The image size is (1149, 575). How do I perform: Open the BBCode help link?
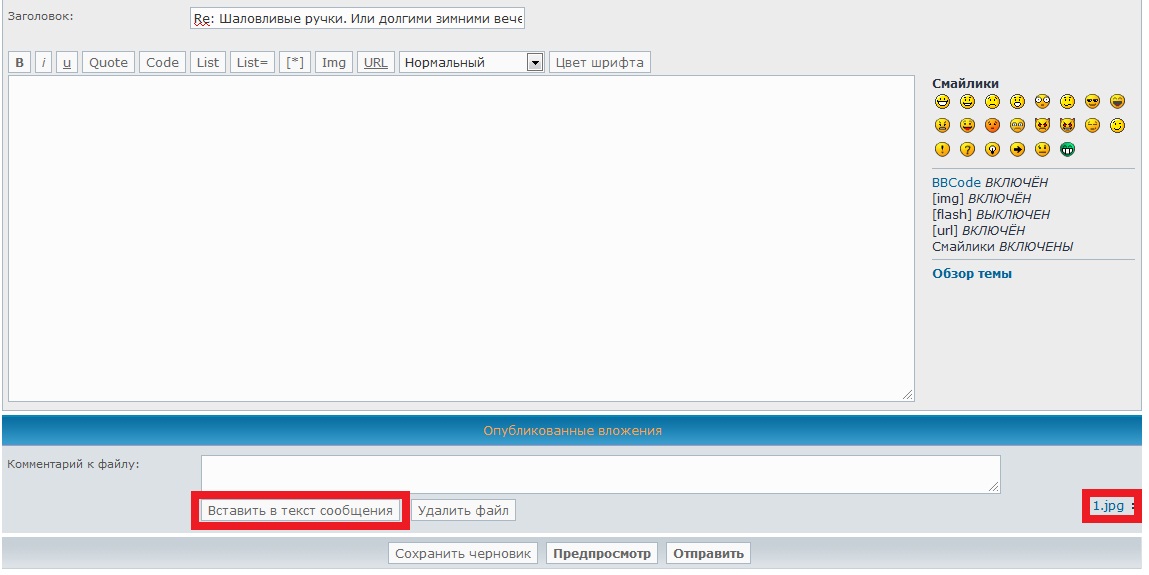point(956,183)
